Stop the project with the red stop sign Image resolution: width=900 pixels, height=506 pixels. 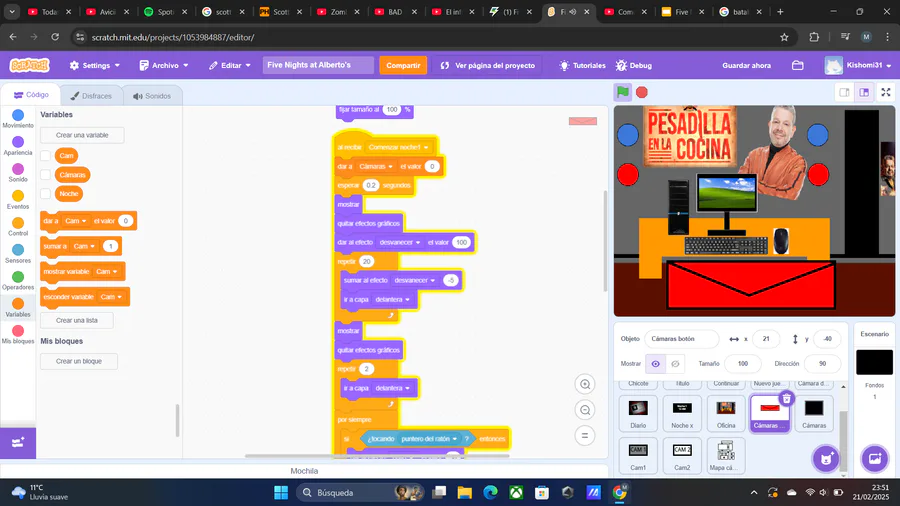pyautogui.click(x=642, y=92)
